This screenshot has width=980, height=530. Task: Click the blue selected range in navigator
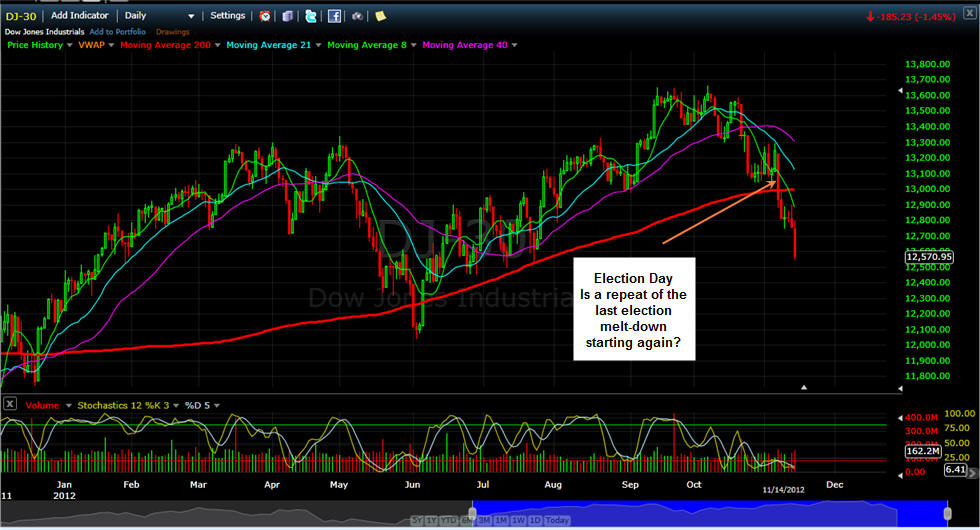[710, 513]
